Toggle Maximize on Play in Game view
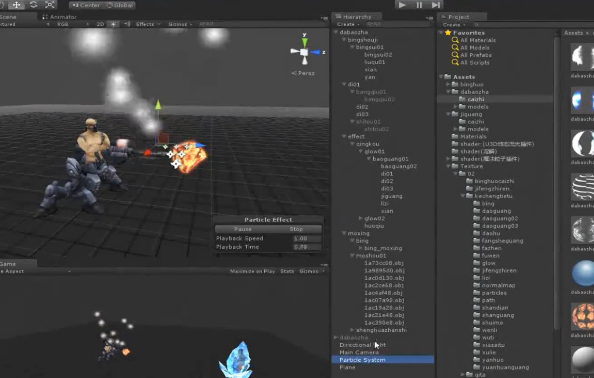 point(252,271)
